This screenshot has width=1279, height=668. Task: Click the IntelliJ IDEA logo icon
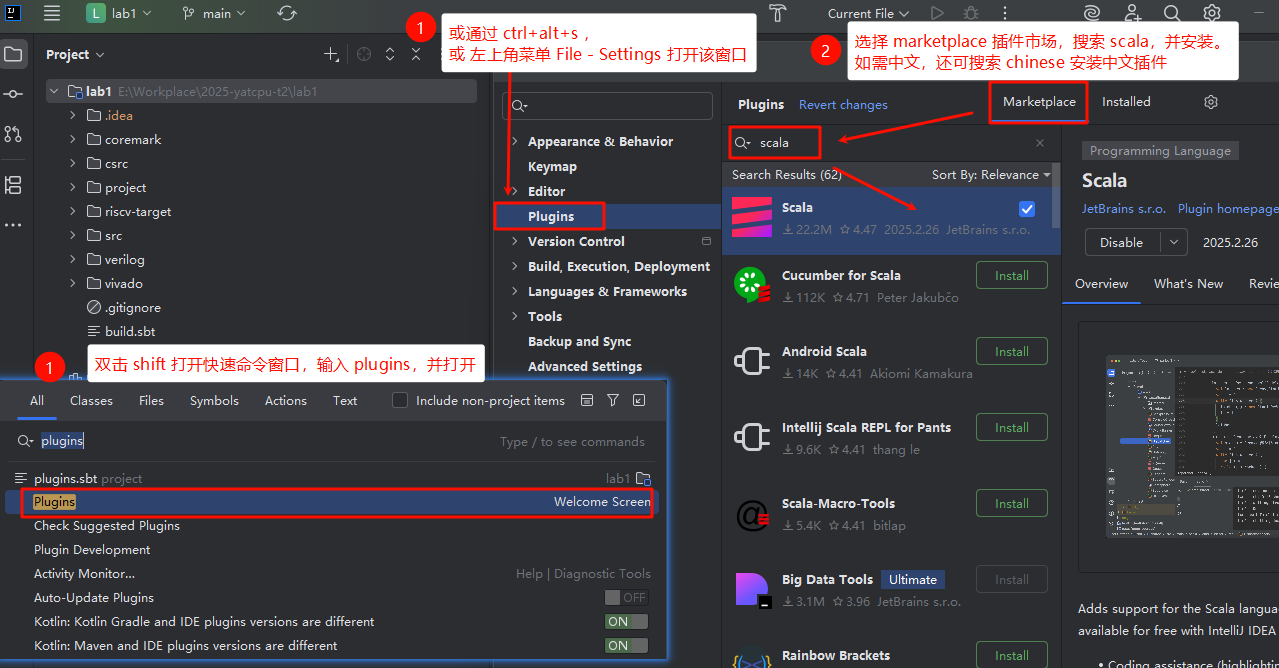[13, 13]
